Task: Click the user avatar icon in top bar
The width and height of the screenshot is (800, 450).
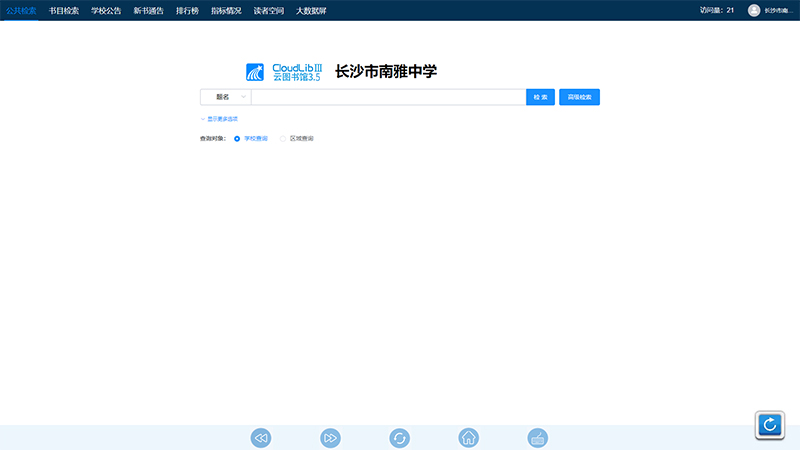Action: pos(754,10)
